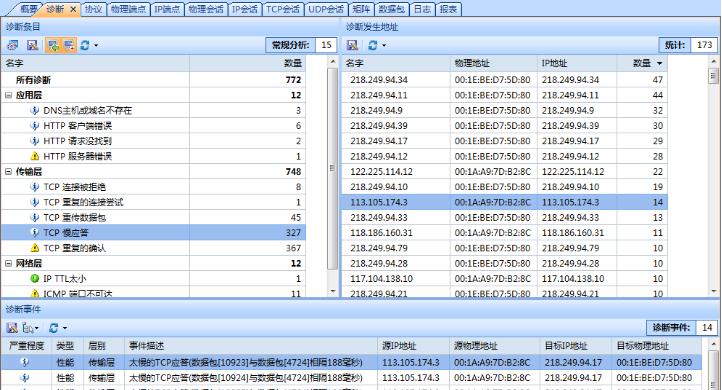
Task: Click the refresh icon in 诊断条目 toolbar
Action: (x=85, y=45)
